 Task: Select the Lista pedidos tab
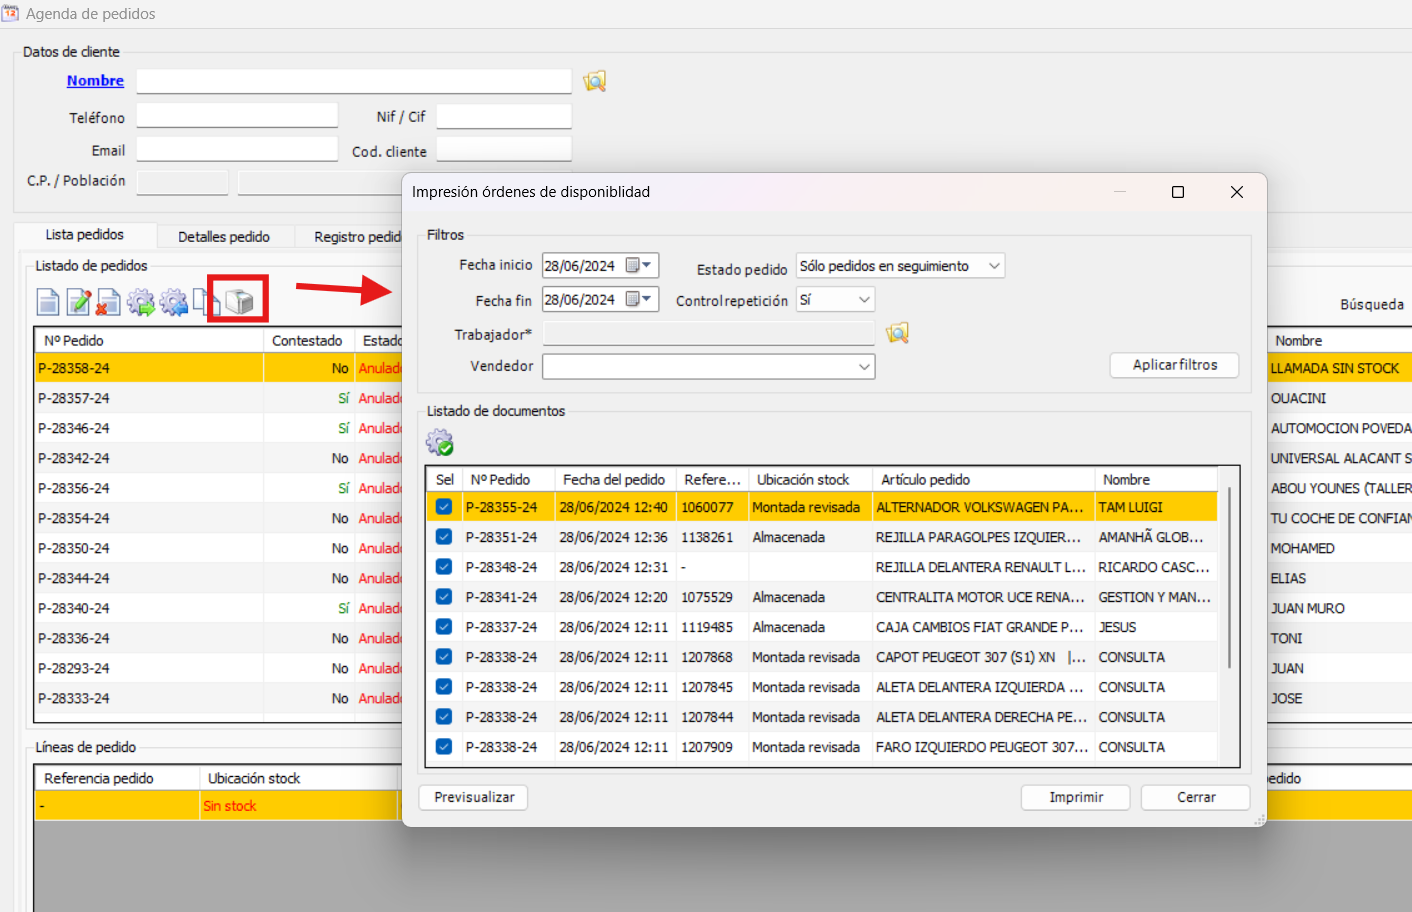(85, 235)
